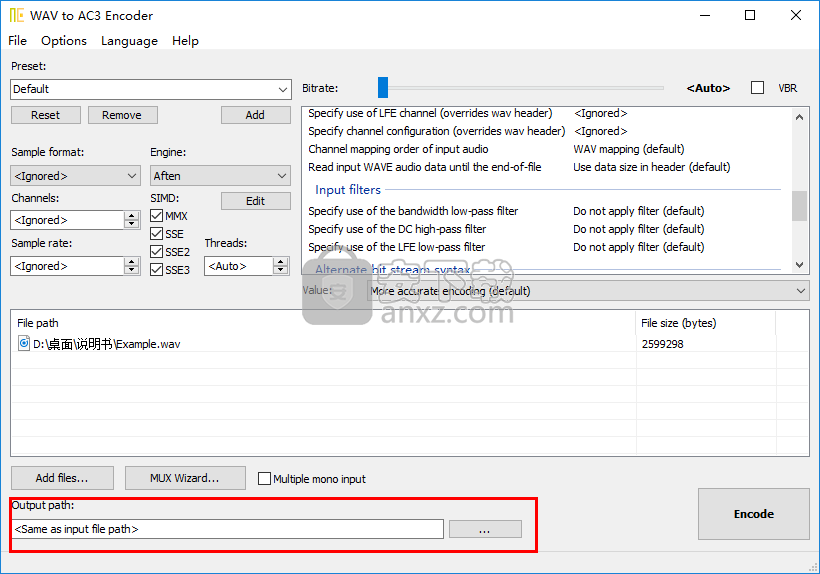Decrease the Sample rate with down arrow
Image resolution: width=820 pixels, height=574 pixels.
click(132, 271)
